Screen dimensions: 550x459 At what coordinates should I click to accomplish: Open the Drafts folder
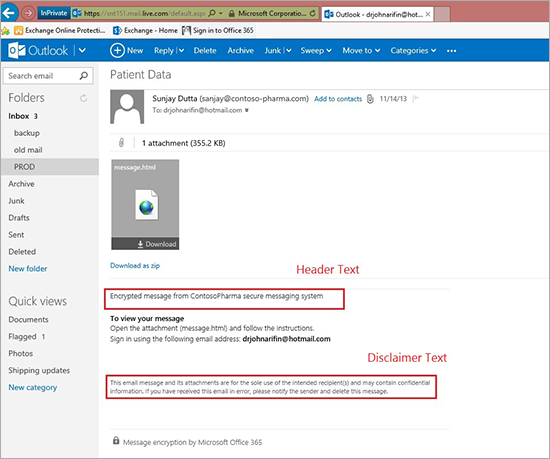(x=19, y=217)
